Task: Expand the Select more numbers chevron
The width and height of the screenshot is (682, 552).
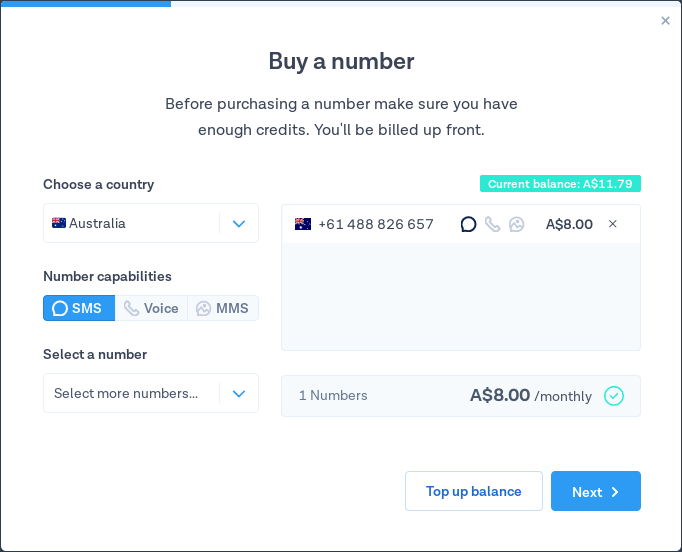Action: (239, 394)
